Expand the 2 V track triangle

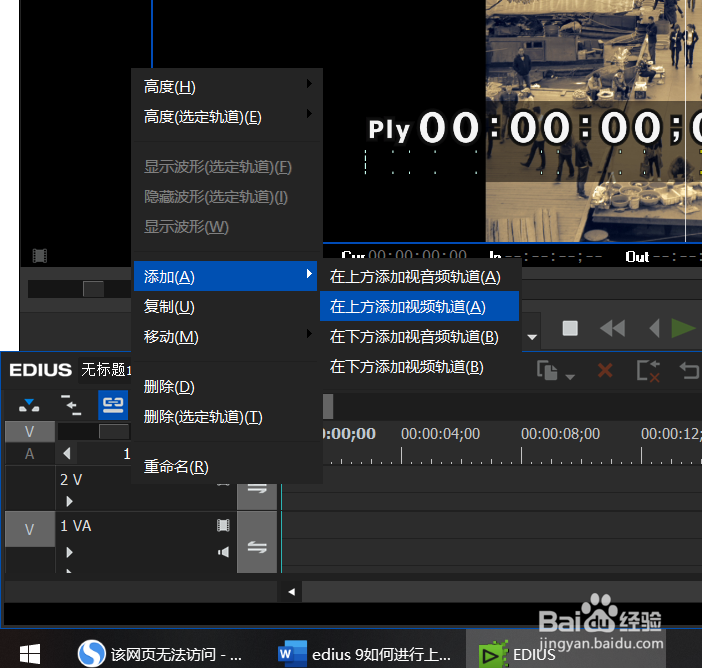tap(69, 501)
